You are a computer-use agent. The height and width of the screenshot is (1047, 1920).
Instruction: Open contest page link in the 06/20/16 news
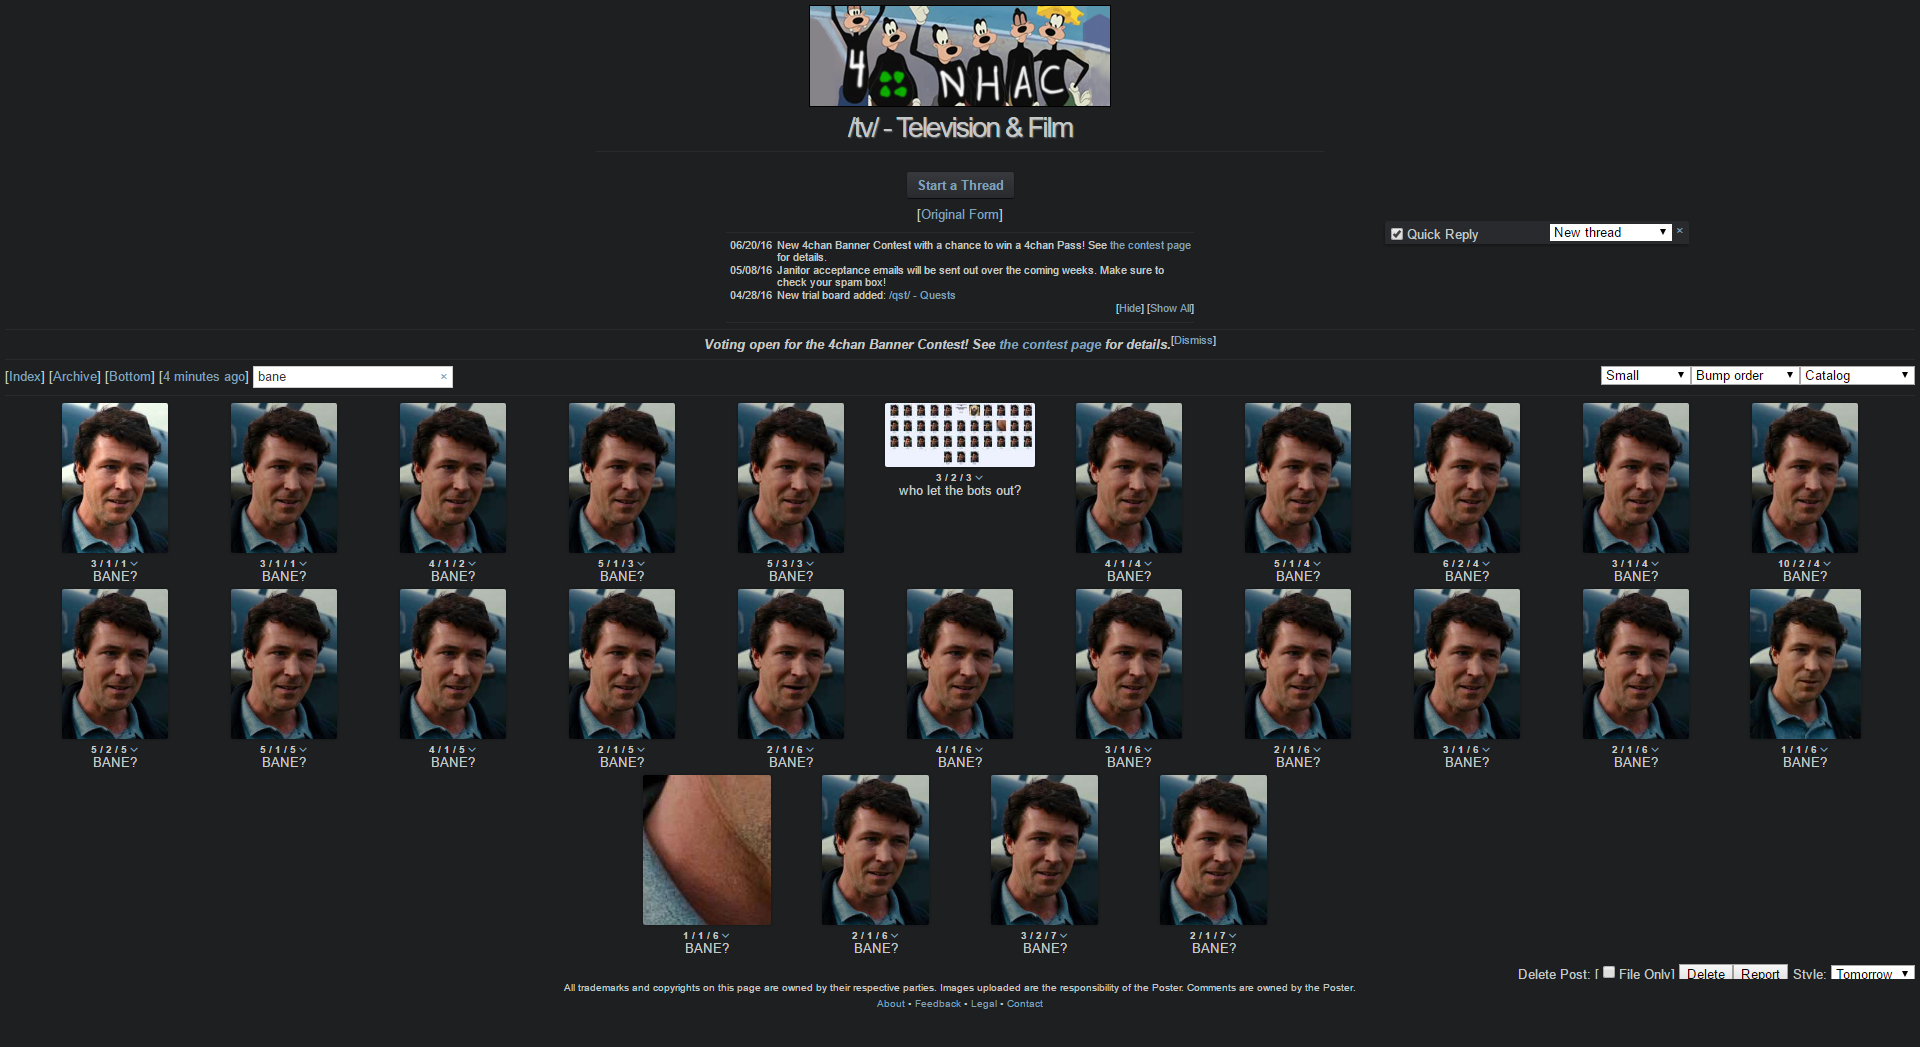click(1150, 245)
